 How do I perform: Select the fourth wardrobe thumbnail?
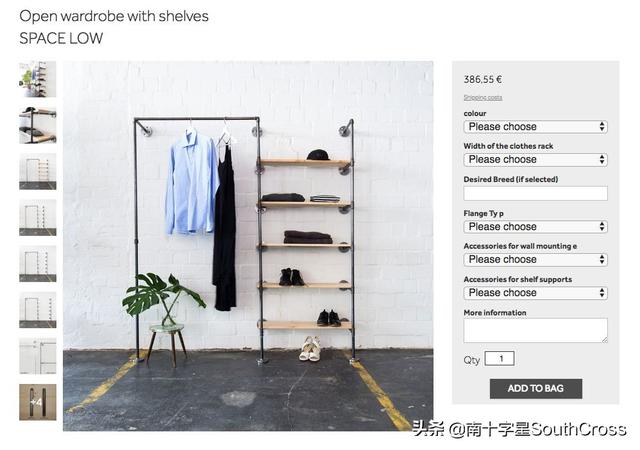pos(38,218)
